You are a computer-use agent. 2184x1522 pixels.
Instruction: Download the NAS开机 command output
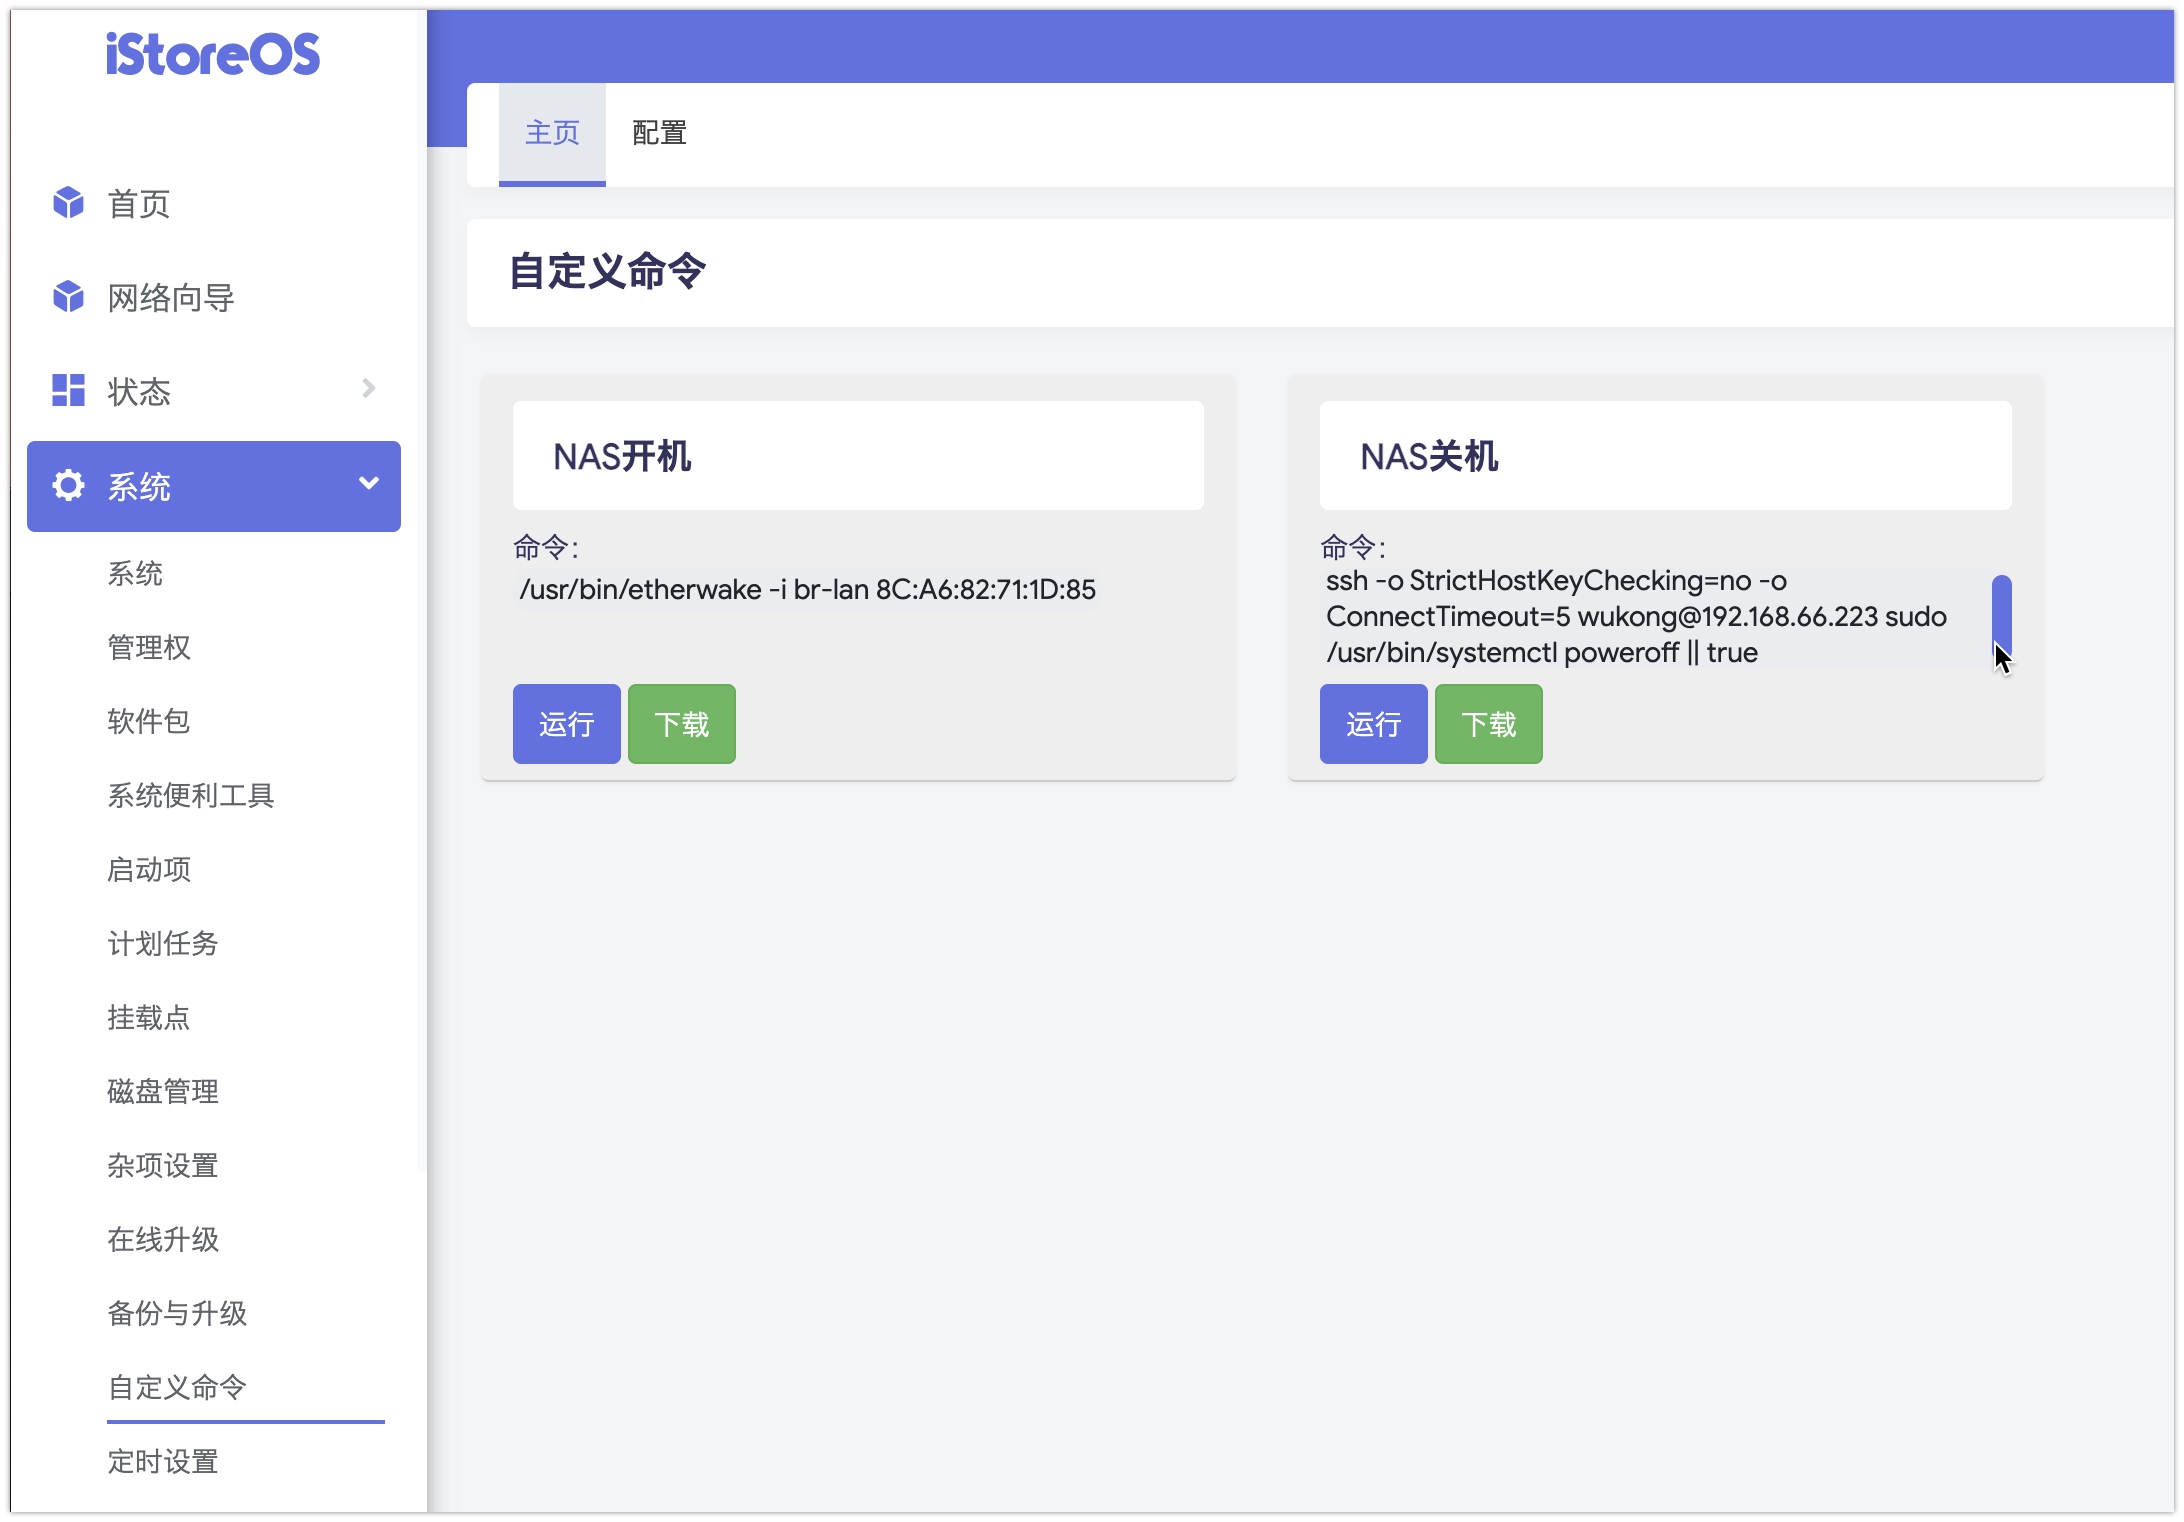coord(681,724)
